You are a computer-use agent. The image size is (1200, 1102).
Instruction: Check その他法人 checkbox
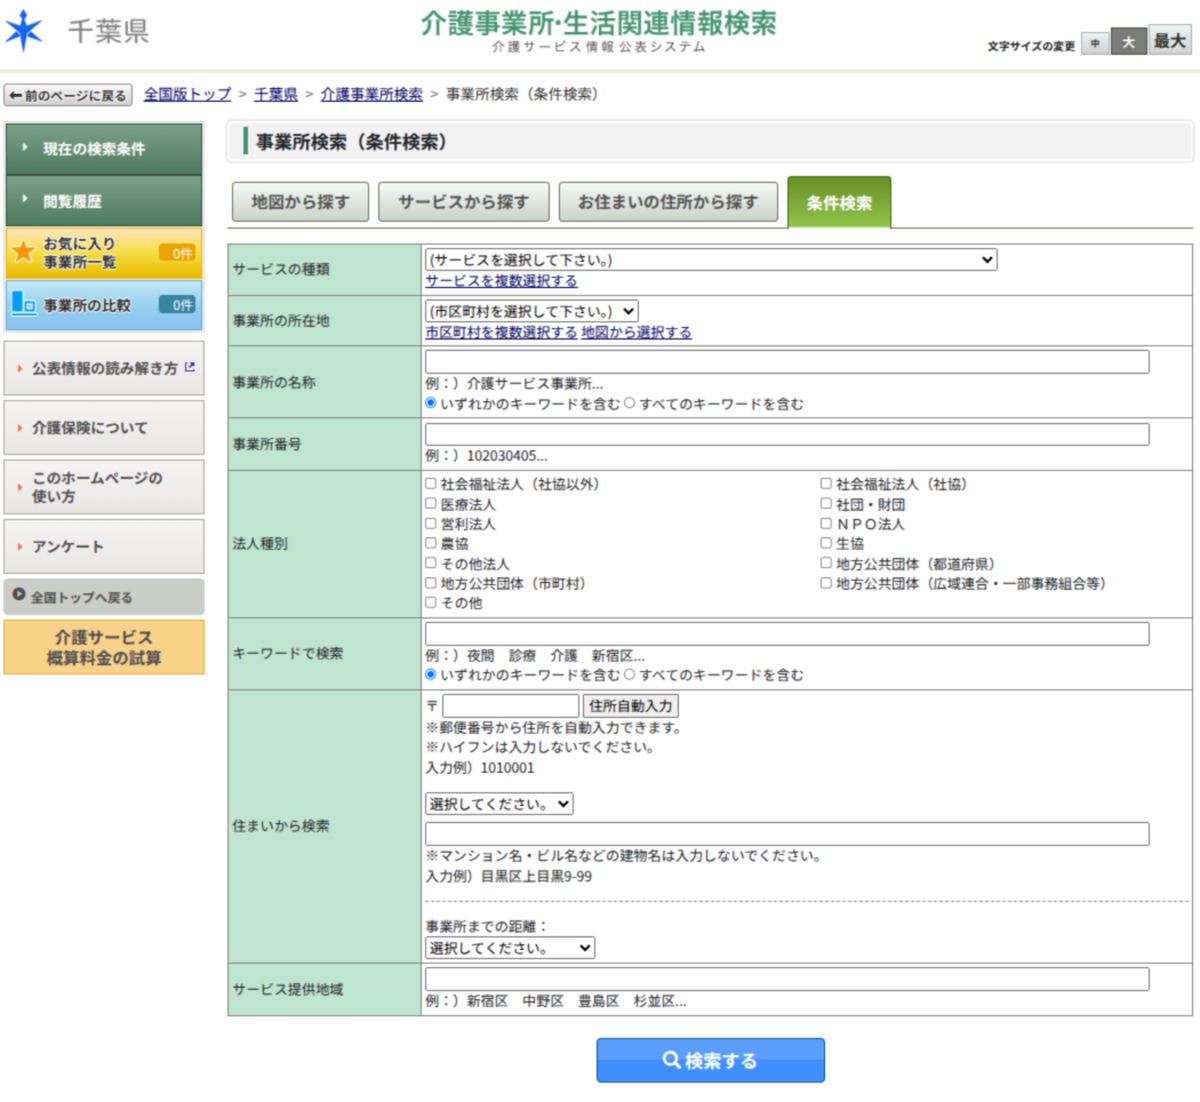431,563
